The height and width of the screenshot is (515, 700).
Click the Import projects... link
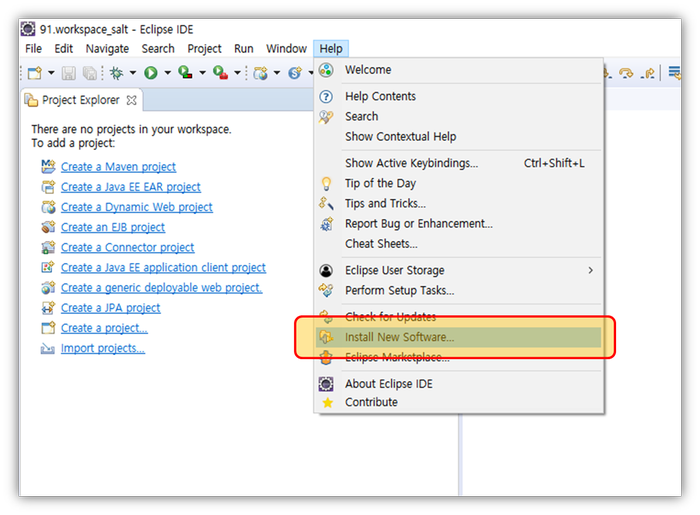tap(103, 348)
